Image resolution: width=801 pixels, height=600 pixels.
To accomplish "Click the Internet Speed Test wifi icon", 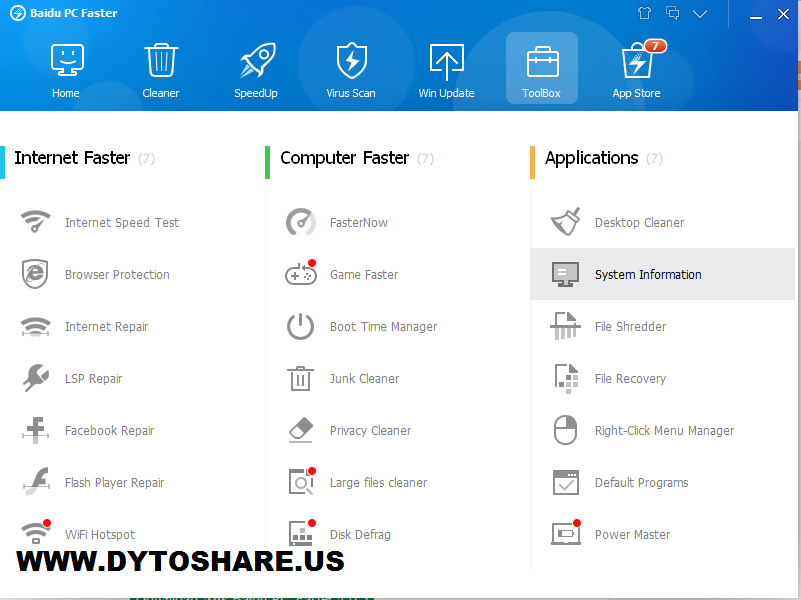I will (x=35, y=222).
